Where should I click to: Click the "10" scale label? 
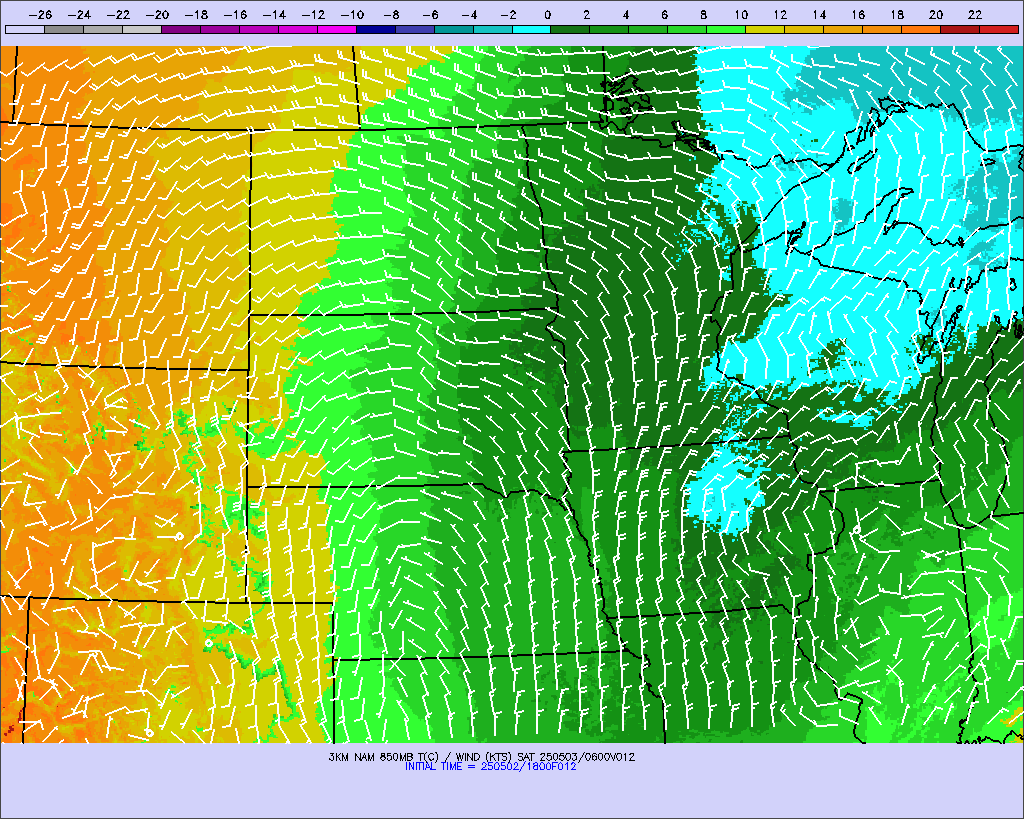point(741,14)
